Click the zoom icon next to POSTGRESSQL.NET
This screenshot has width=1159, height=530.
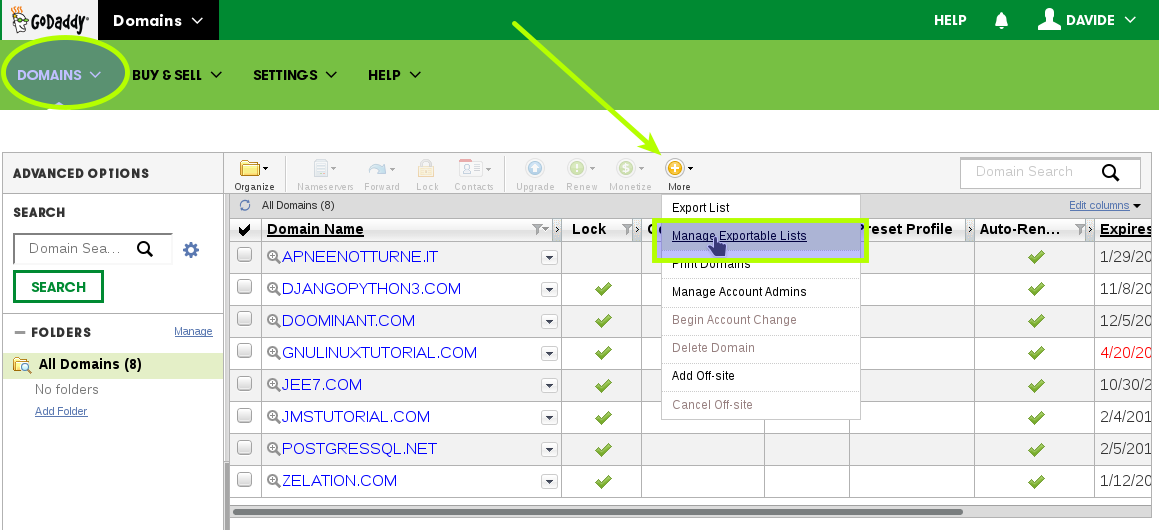(273, 449)
